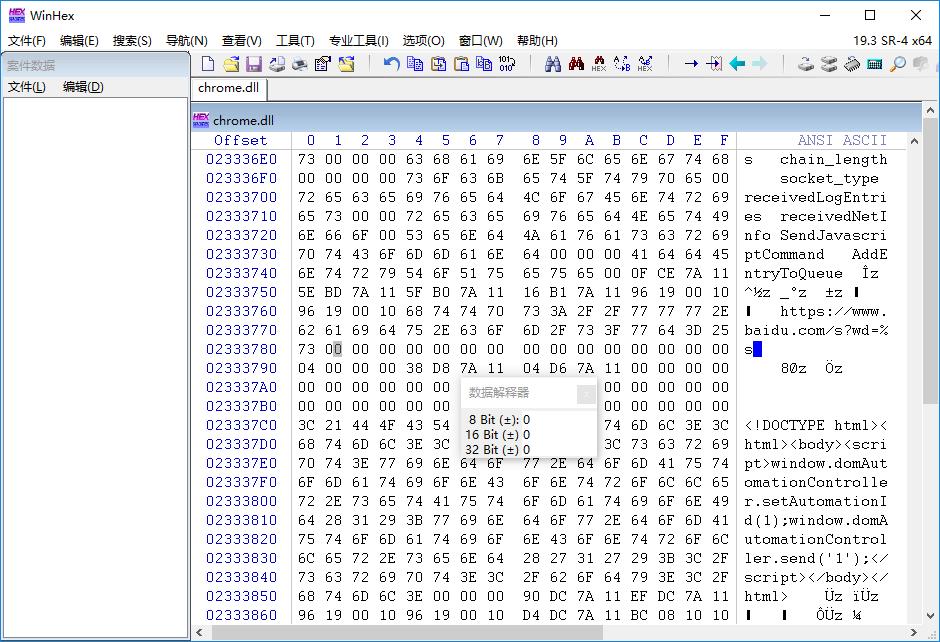The width and height of the screenshot is (940, 642).
Task: Click '<!DOCTYPE html><' in ASCII column
Action: pos(816,425)
